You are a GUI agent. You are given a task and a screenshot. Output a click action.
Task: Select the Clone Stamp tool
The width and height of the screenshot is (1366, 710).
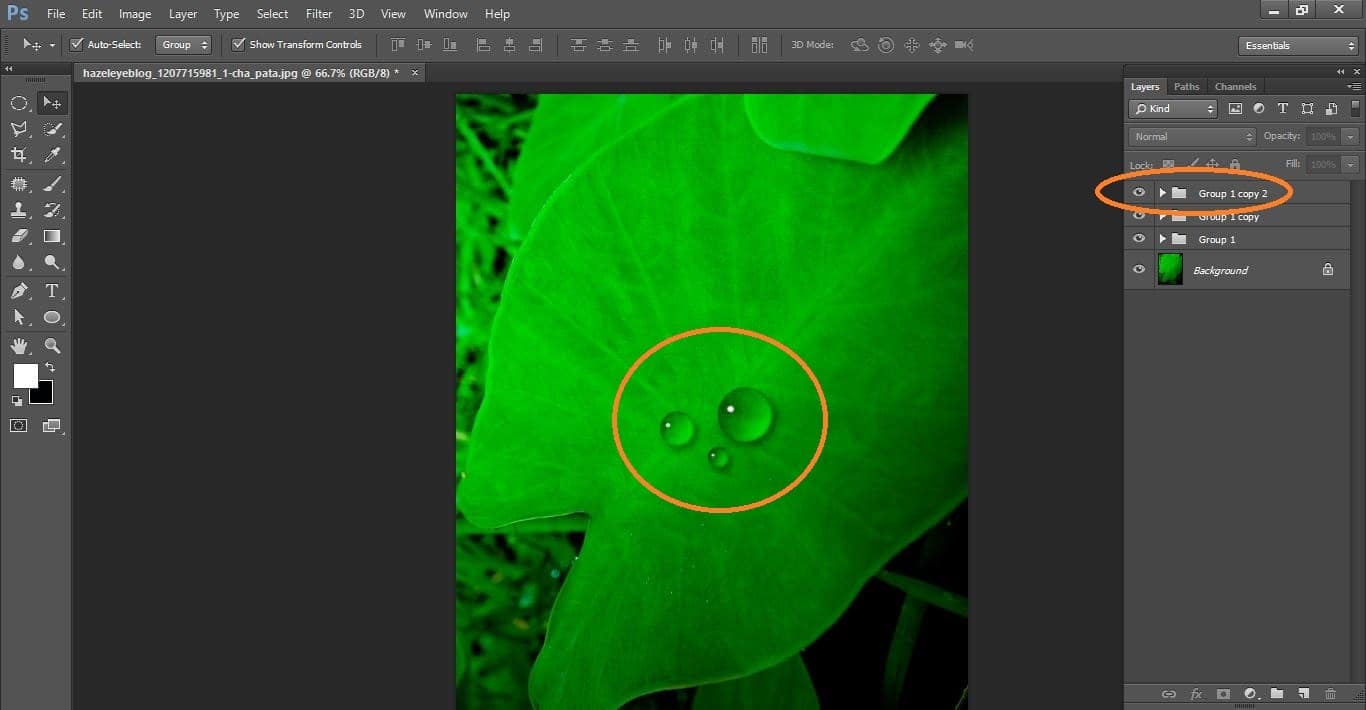[20, 210]
